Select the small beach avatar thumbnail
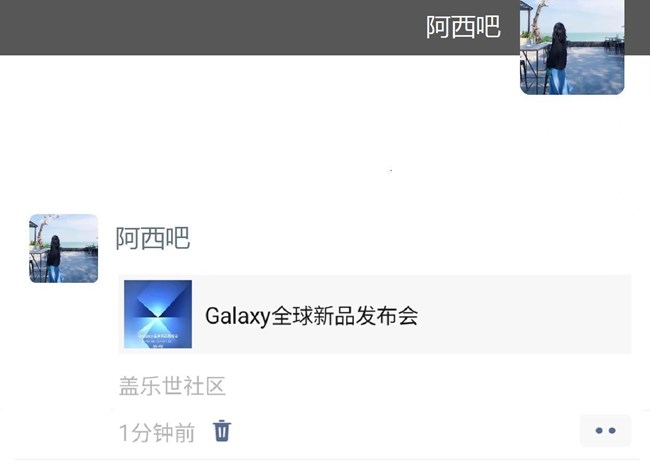This screenshot has width=650, height=466. [x=63, y=248]
